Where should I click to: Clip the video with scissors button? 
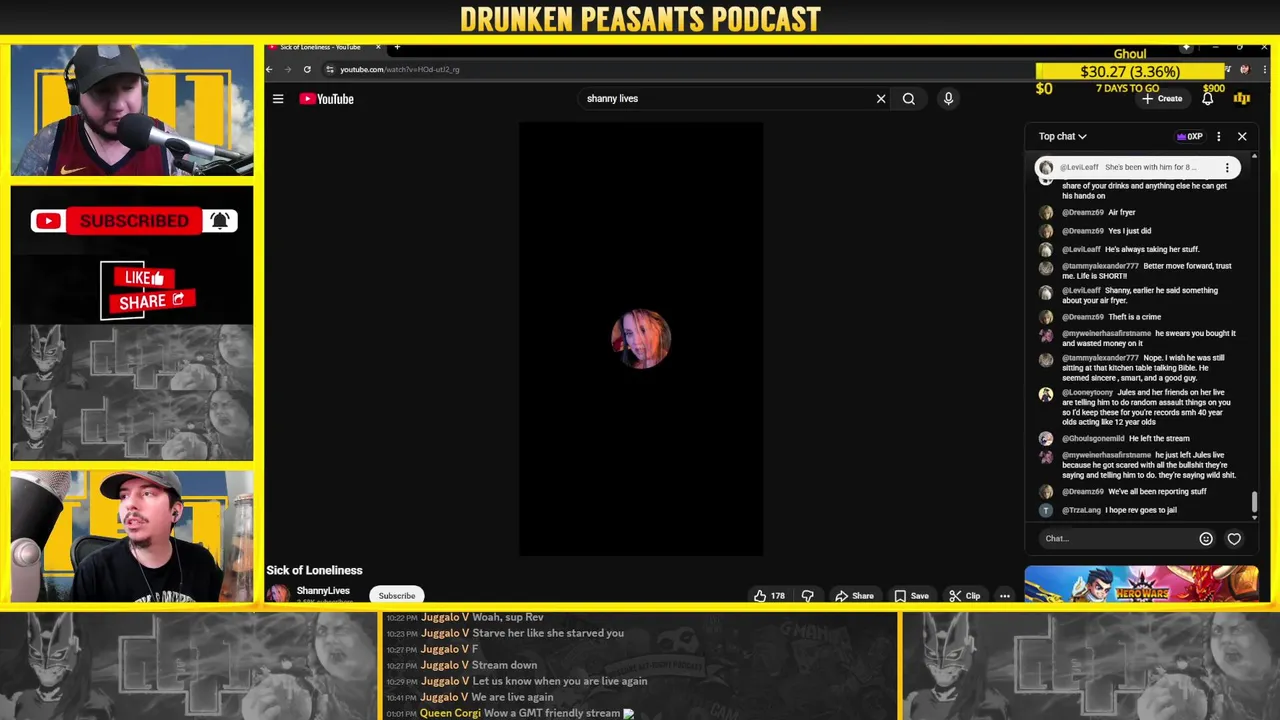[965, 596]
